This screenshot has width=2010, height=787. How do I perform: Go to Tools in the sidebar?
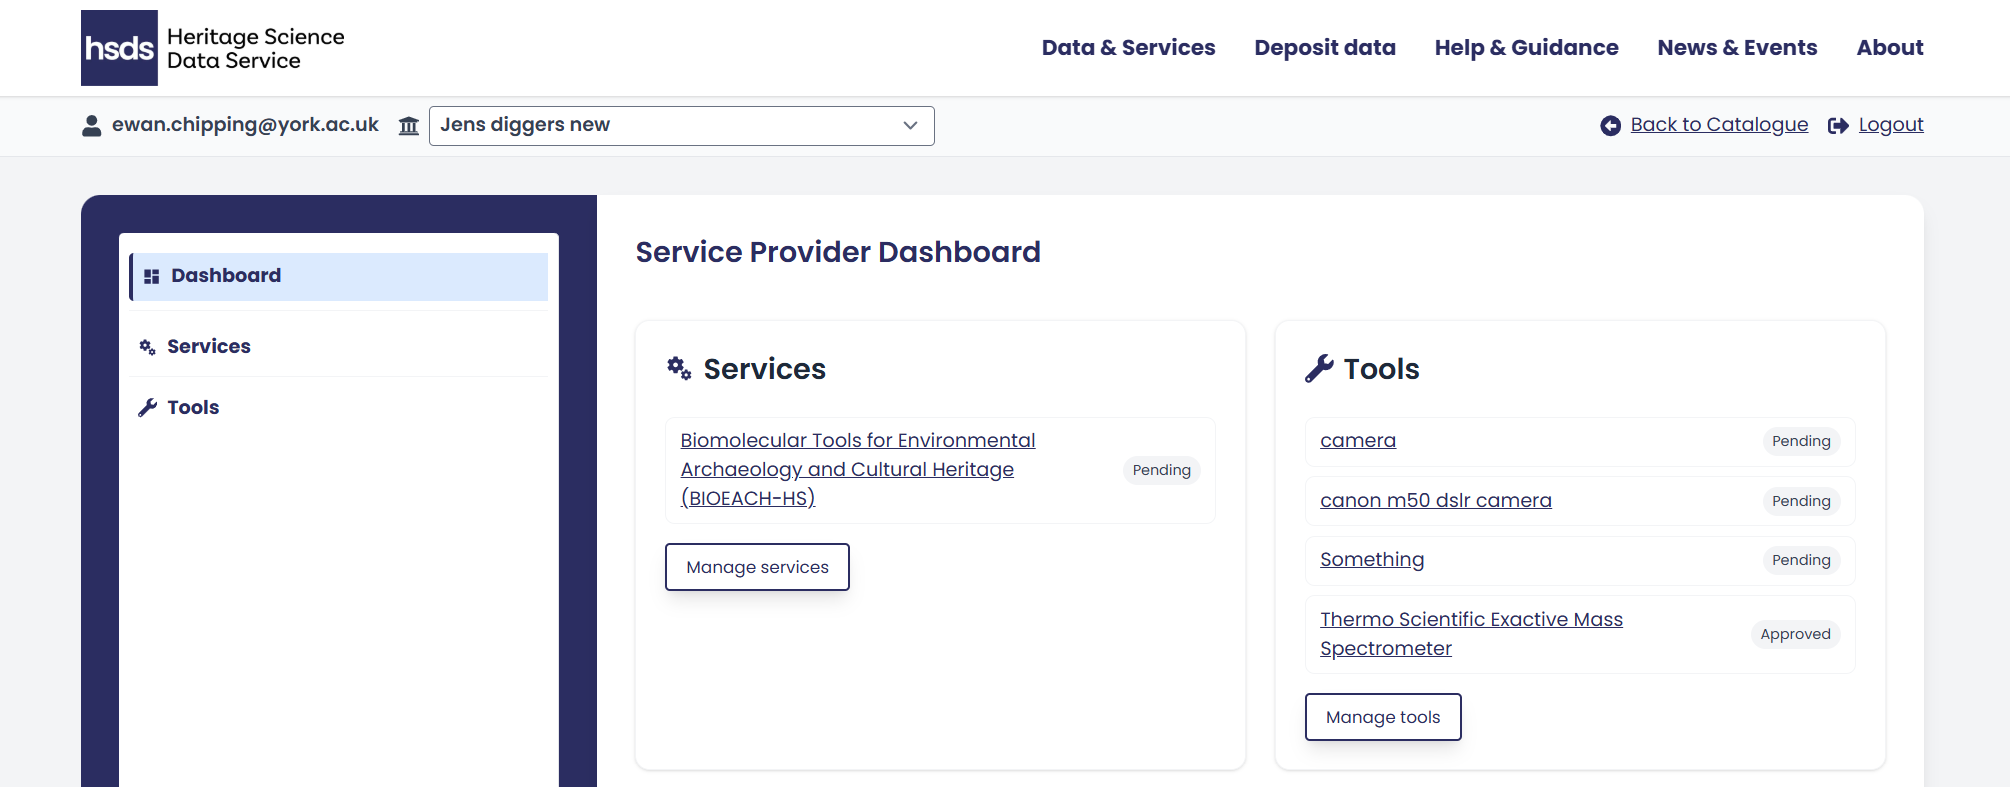tap(339, 407)
